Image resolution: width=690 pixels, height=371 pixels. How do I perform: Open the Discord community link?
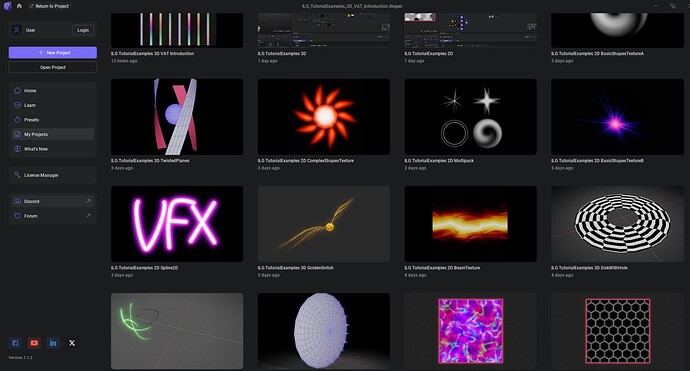pyautogui.click(x=53, y=201)
